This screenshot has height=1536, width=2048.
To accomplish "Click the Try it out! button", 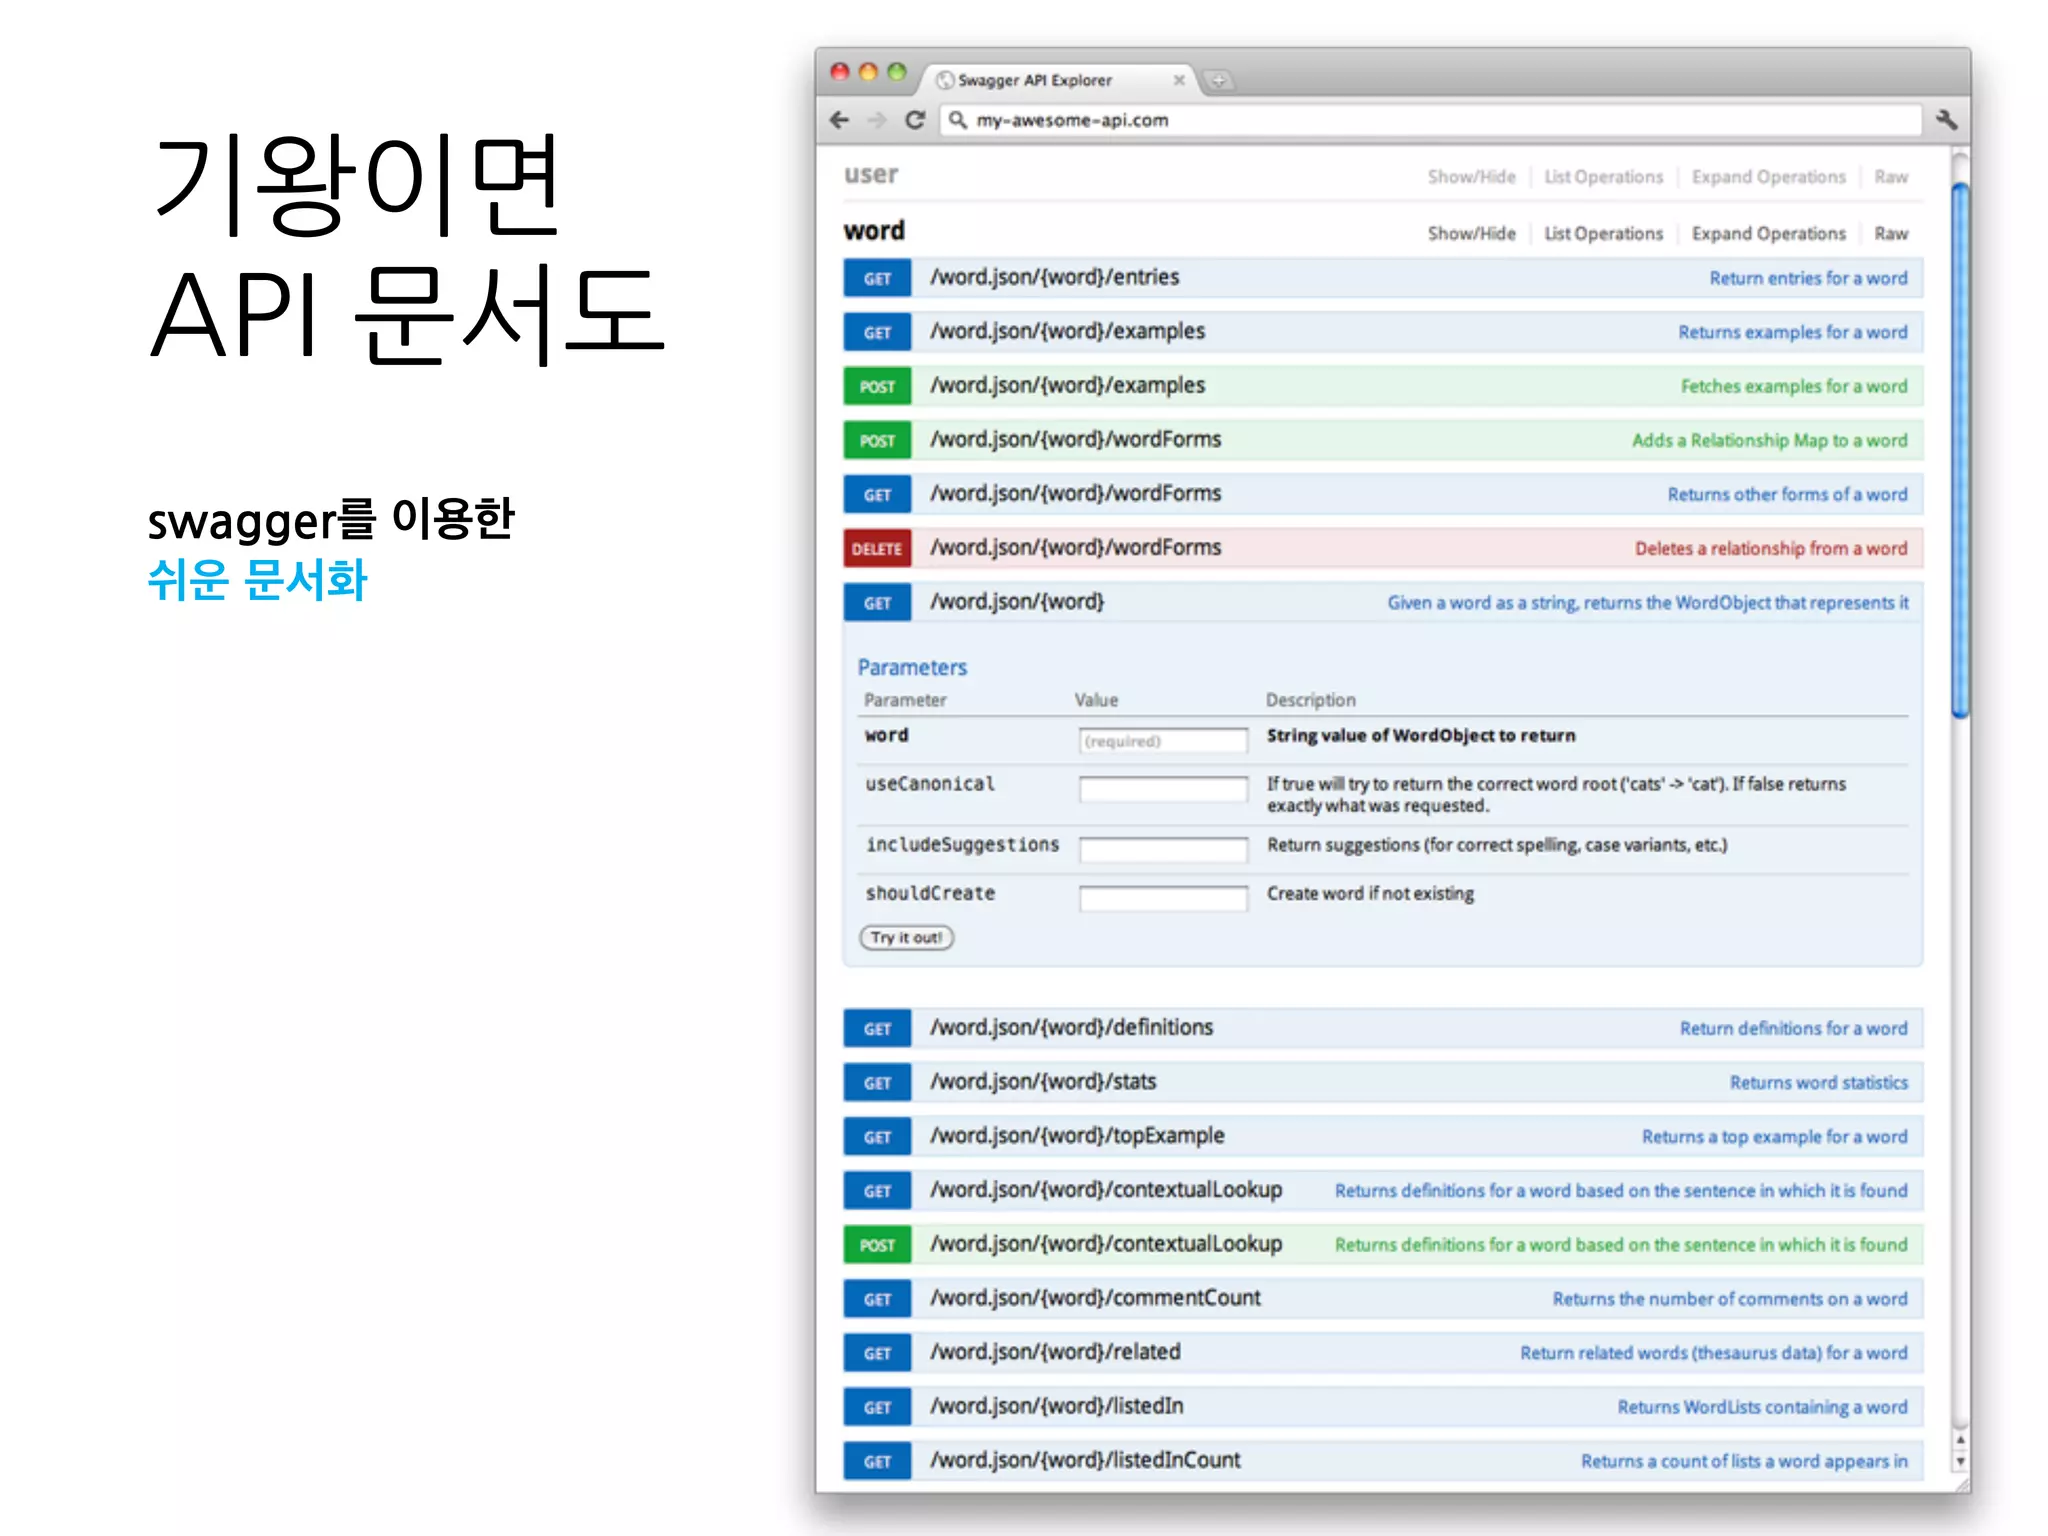I will (906, 937).
